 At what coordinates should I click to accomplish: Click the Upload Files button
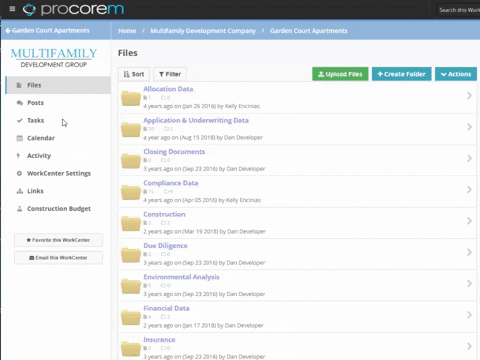340,74
